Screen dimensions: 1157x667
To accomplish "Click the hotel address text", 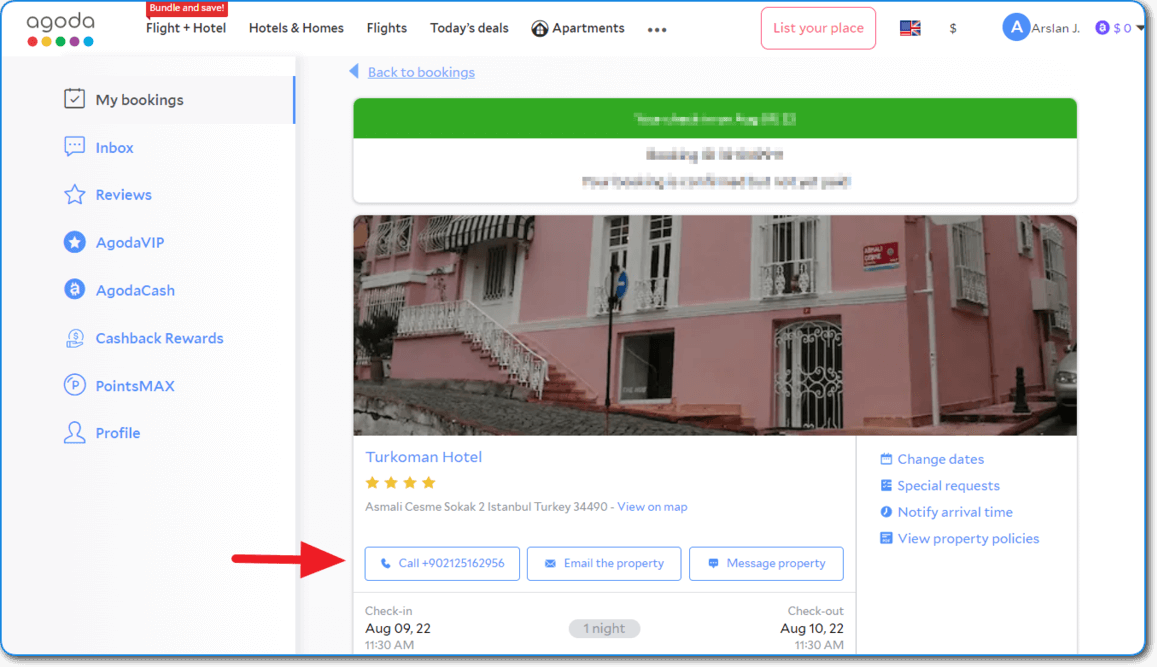I will point(486,507).
